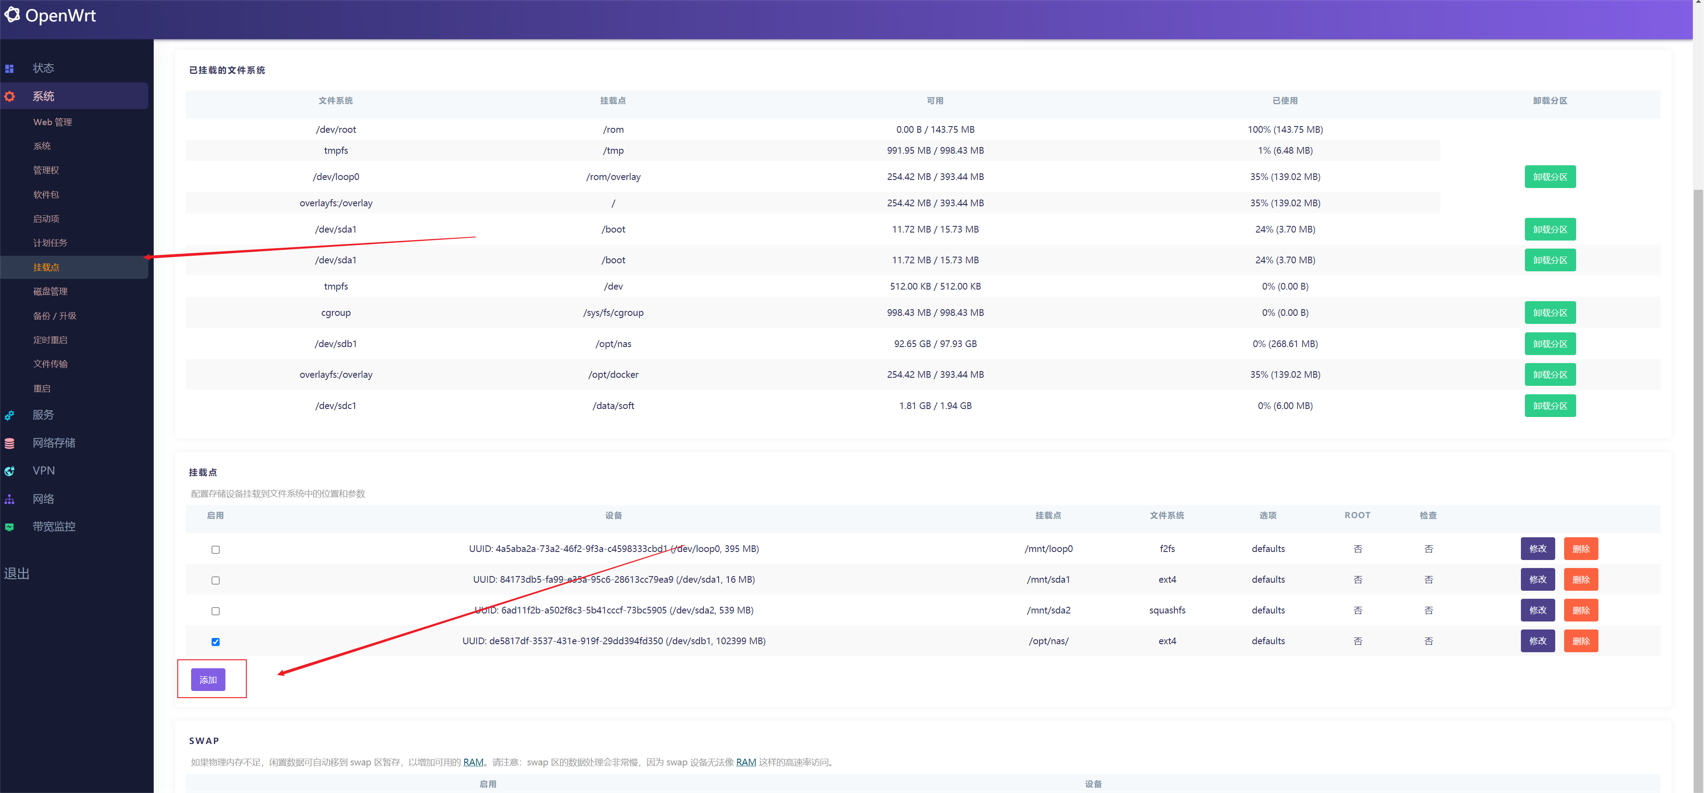Open the 备份 / 升级 submenu item
This screenshot has height=793, width=1704.
(54, 316)
